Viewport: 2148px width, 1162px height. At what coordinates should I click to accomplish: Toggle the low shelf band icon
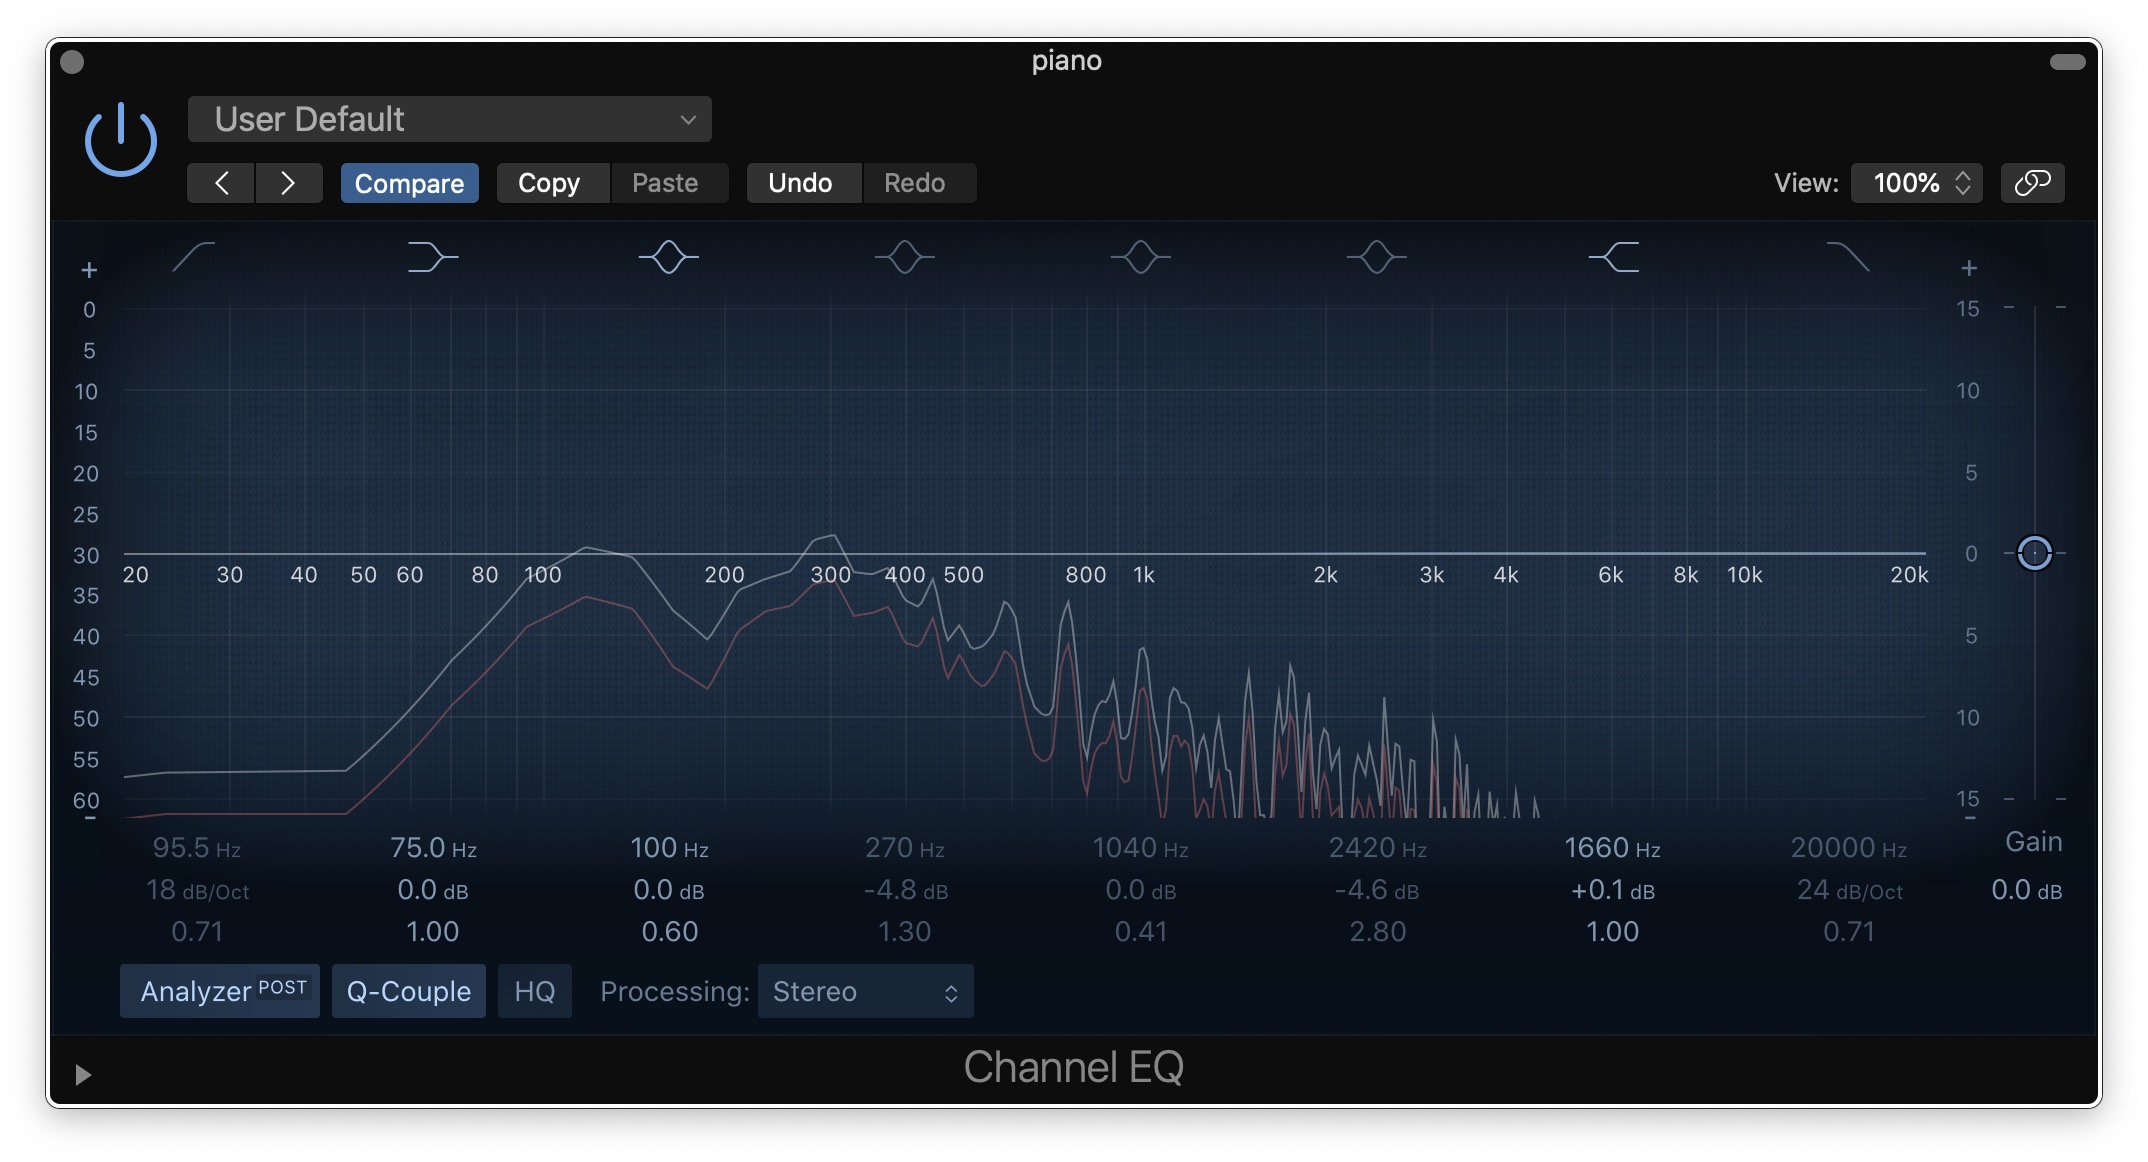click(432, 257)
